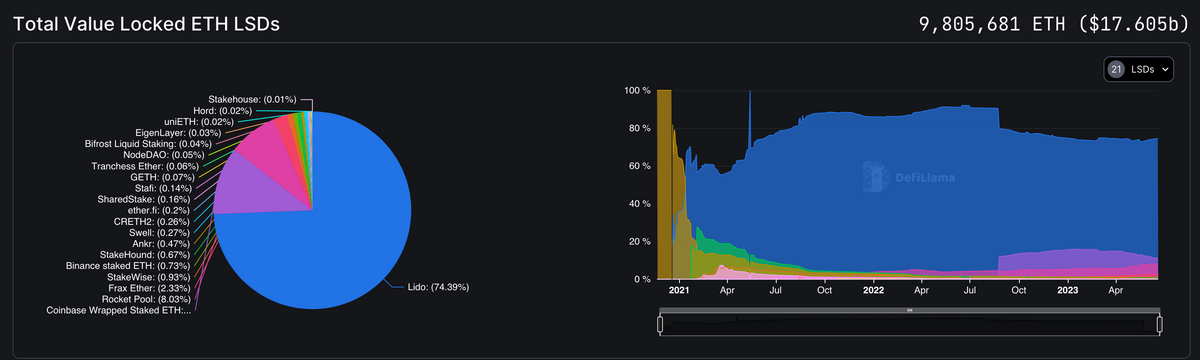The image size is (1200, 360).
Task: Click the 'CRETH2: (0.26%)' label
Action: (x=152, y=221)
